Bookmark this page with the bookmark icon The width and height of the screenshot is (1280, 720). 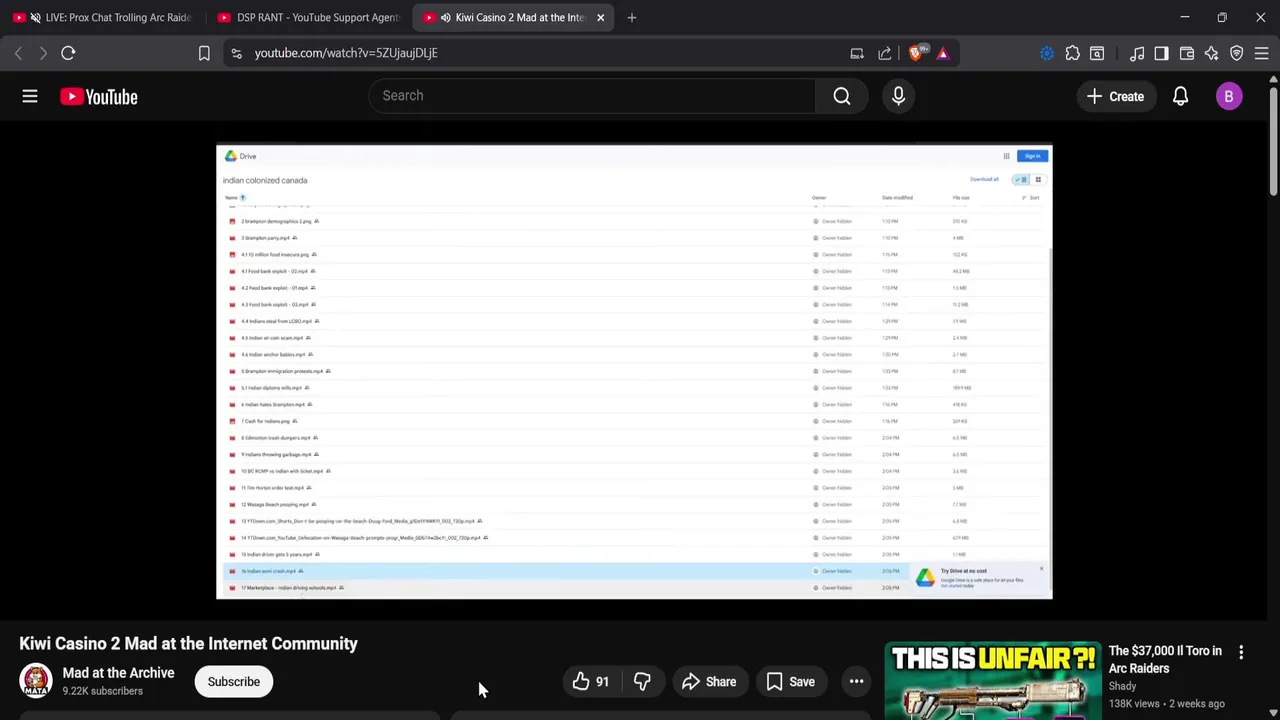204,53
